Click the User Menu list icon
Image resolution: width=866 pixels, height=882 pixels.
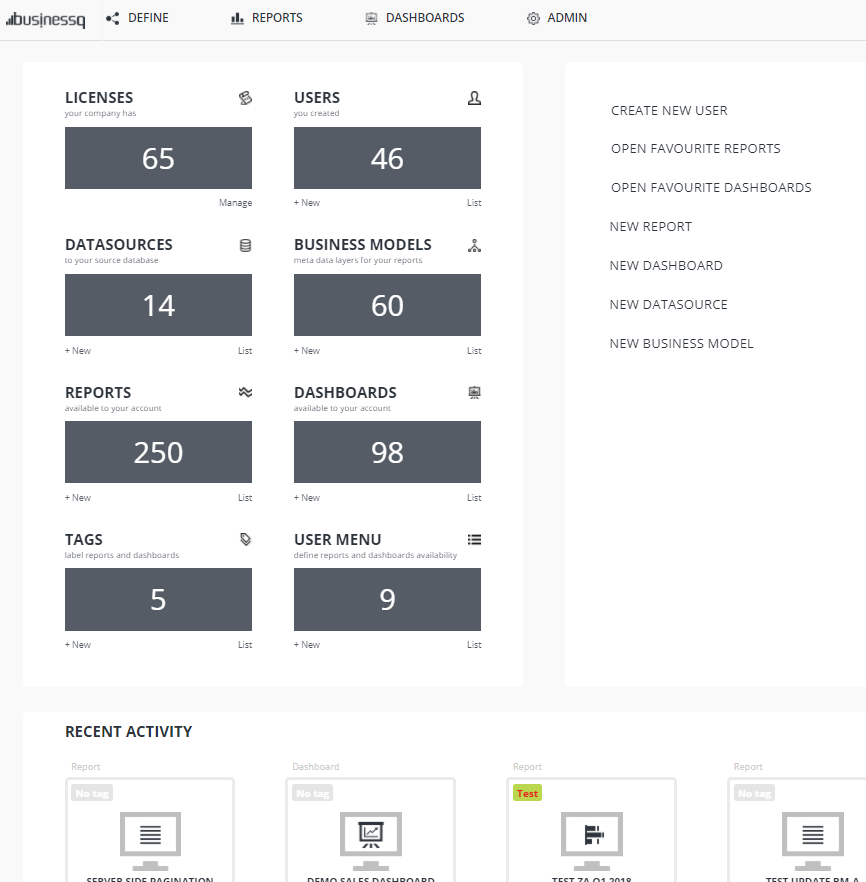click(474, 539)
